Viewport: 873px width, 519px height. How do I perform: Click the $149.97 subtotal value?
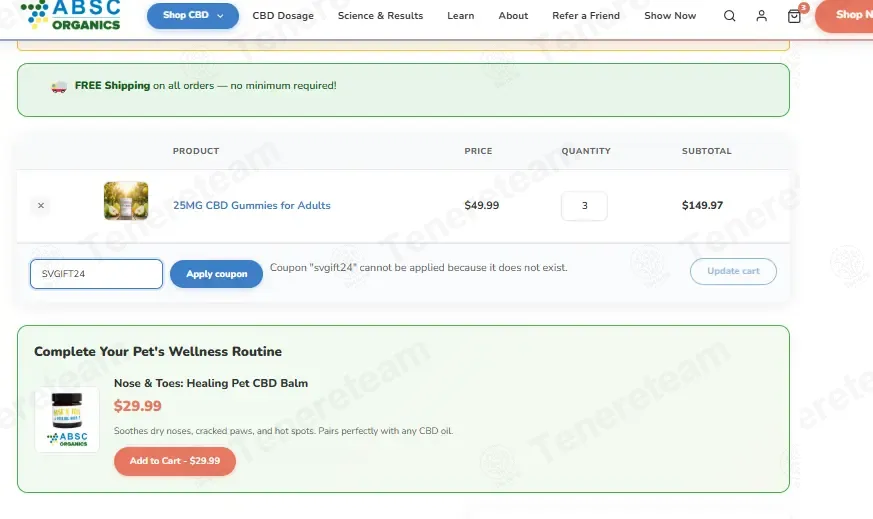(702, 205)
